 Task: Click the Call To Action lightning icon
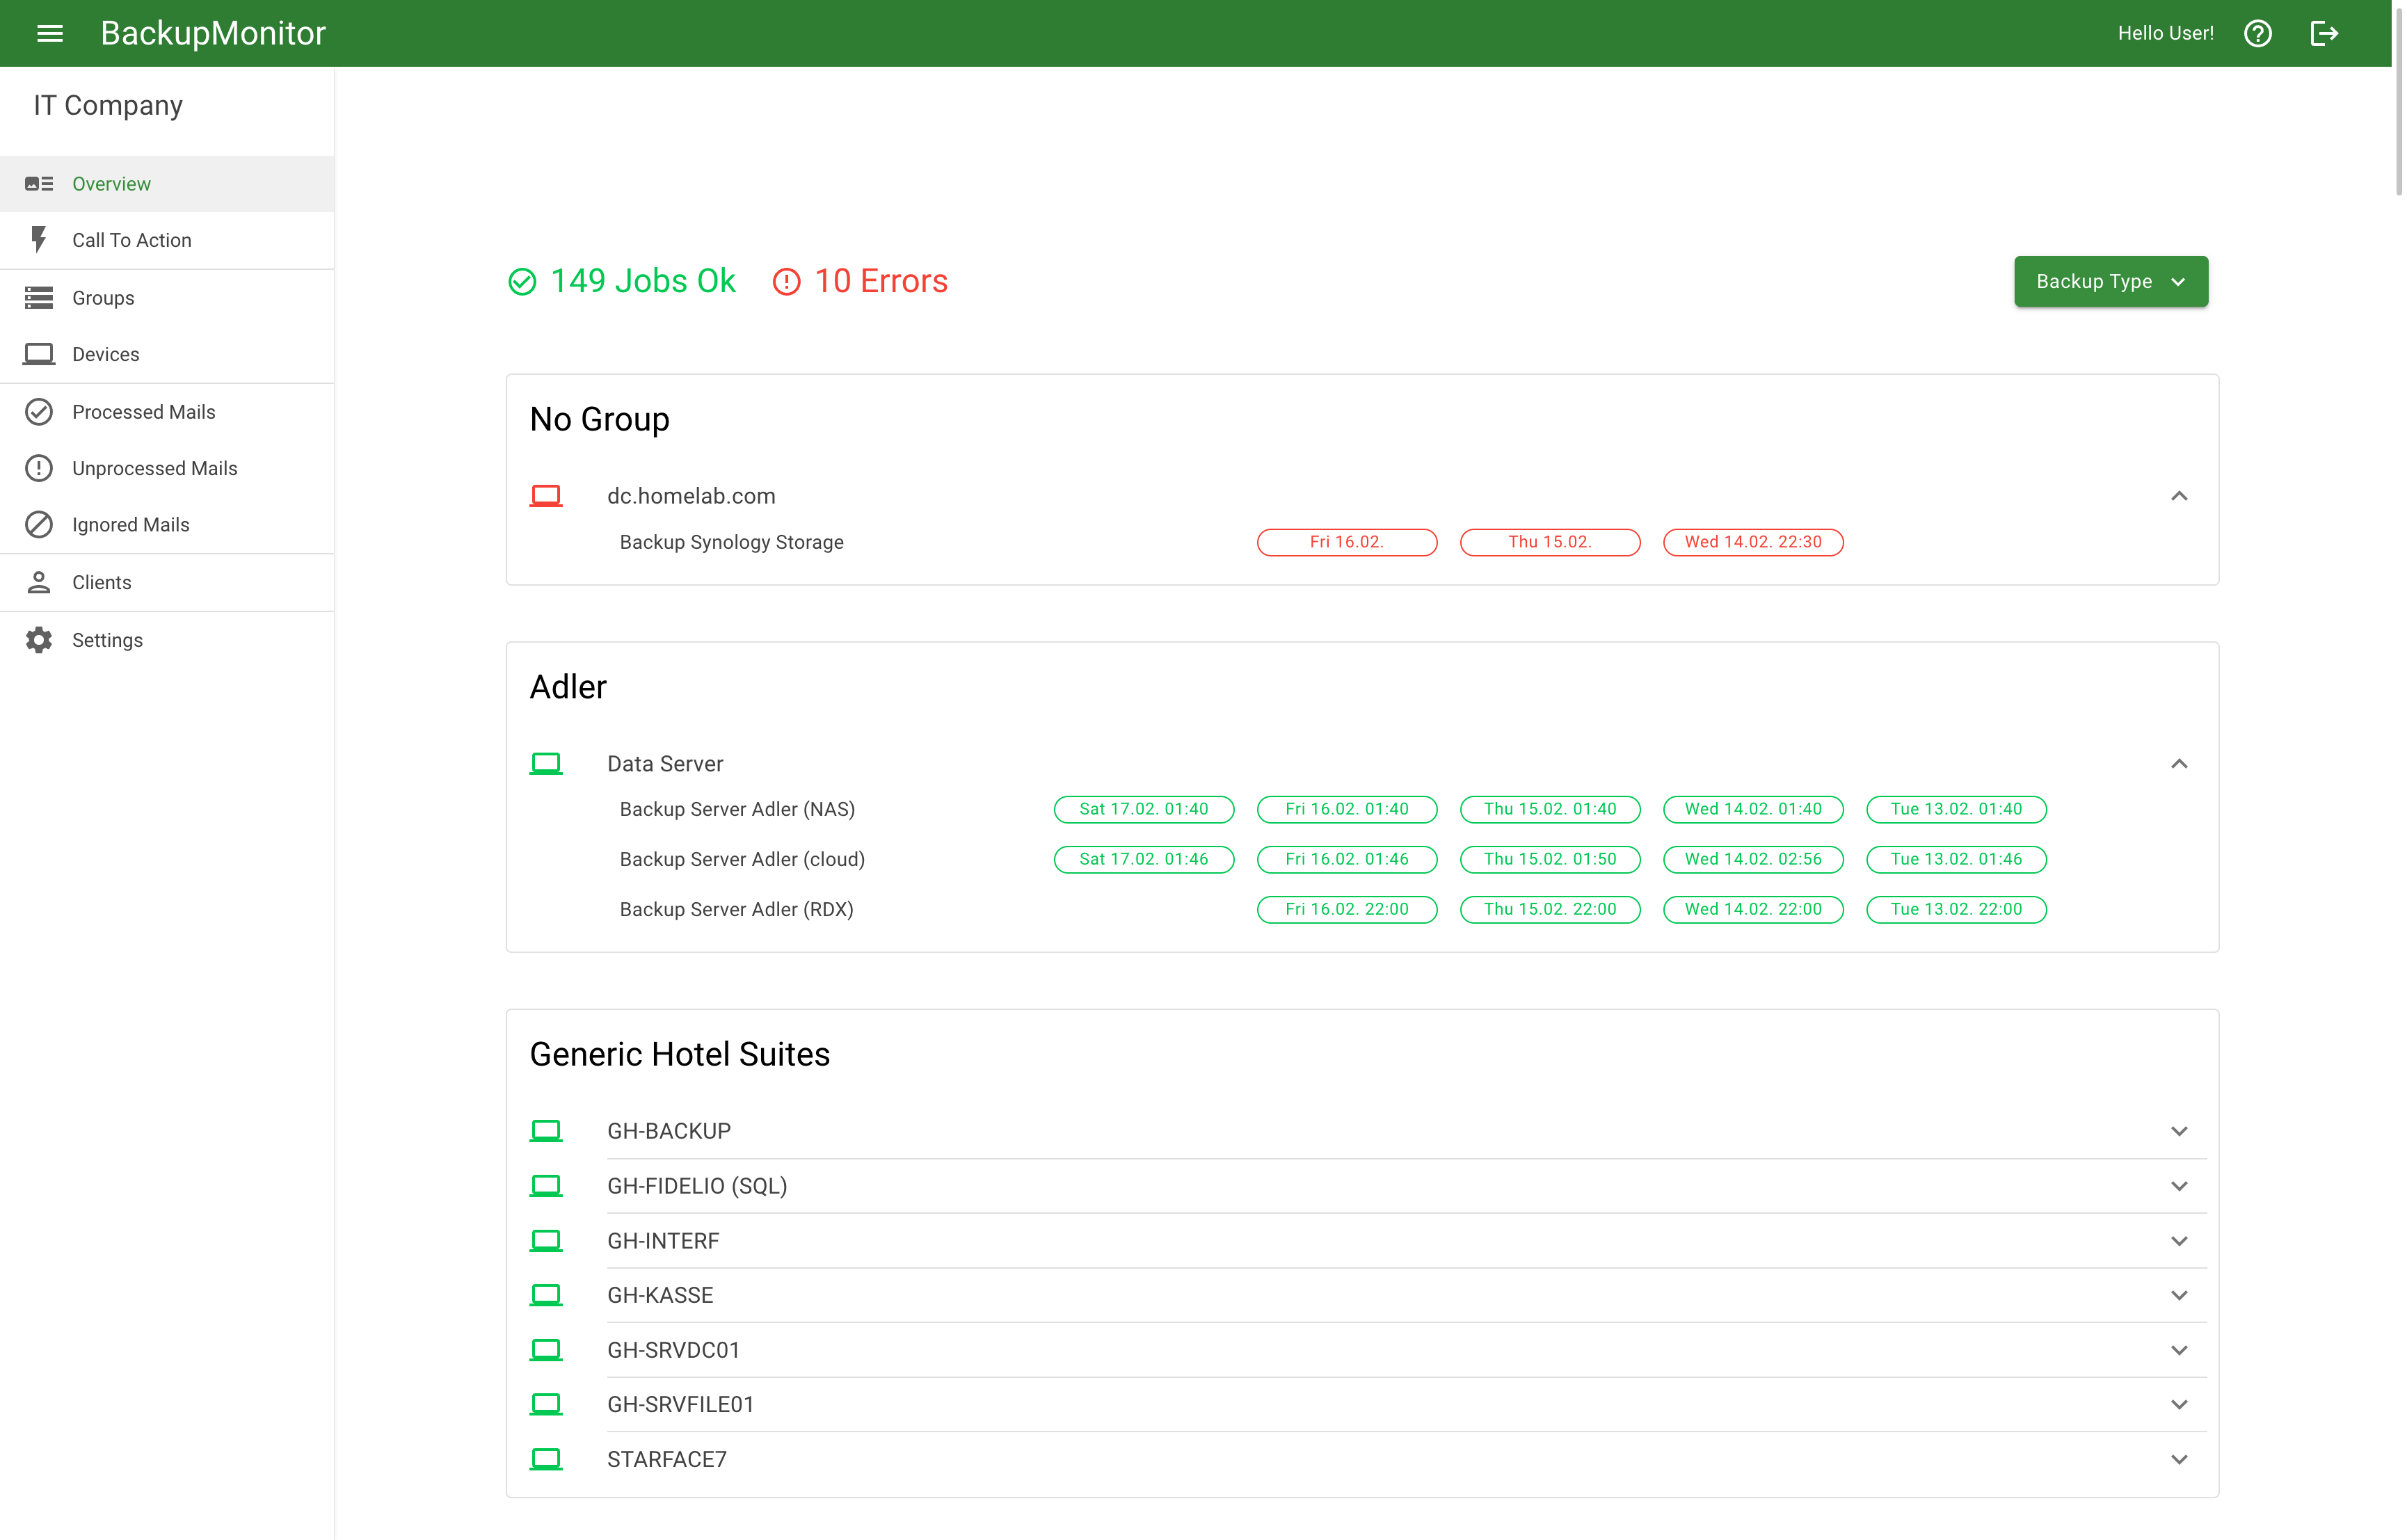pyautogui.click(x=39, y=240)
